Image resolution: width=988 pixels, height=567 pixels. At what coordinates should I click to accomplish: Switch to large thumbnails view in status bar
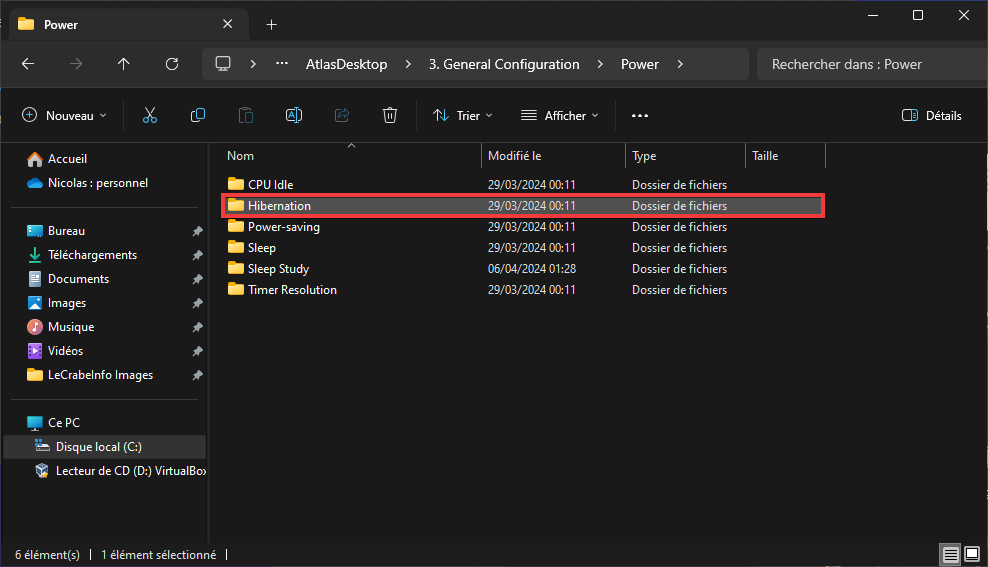(972, 554)
